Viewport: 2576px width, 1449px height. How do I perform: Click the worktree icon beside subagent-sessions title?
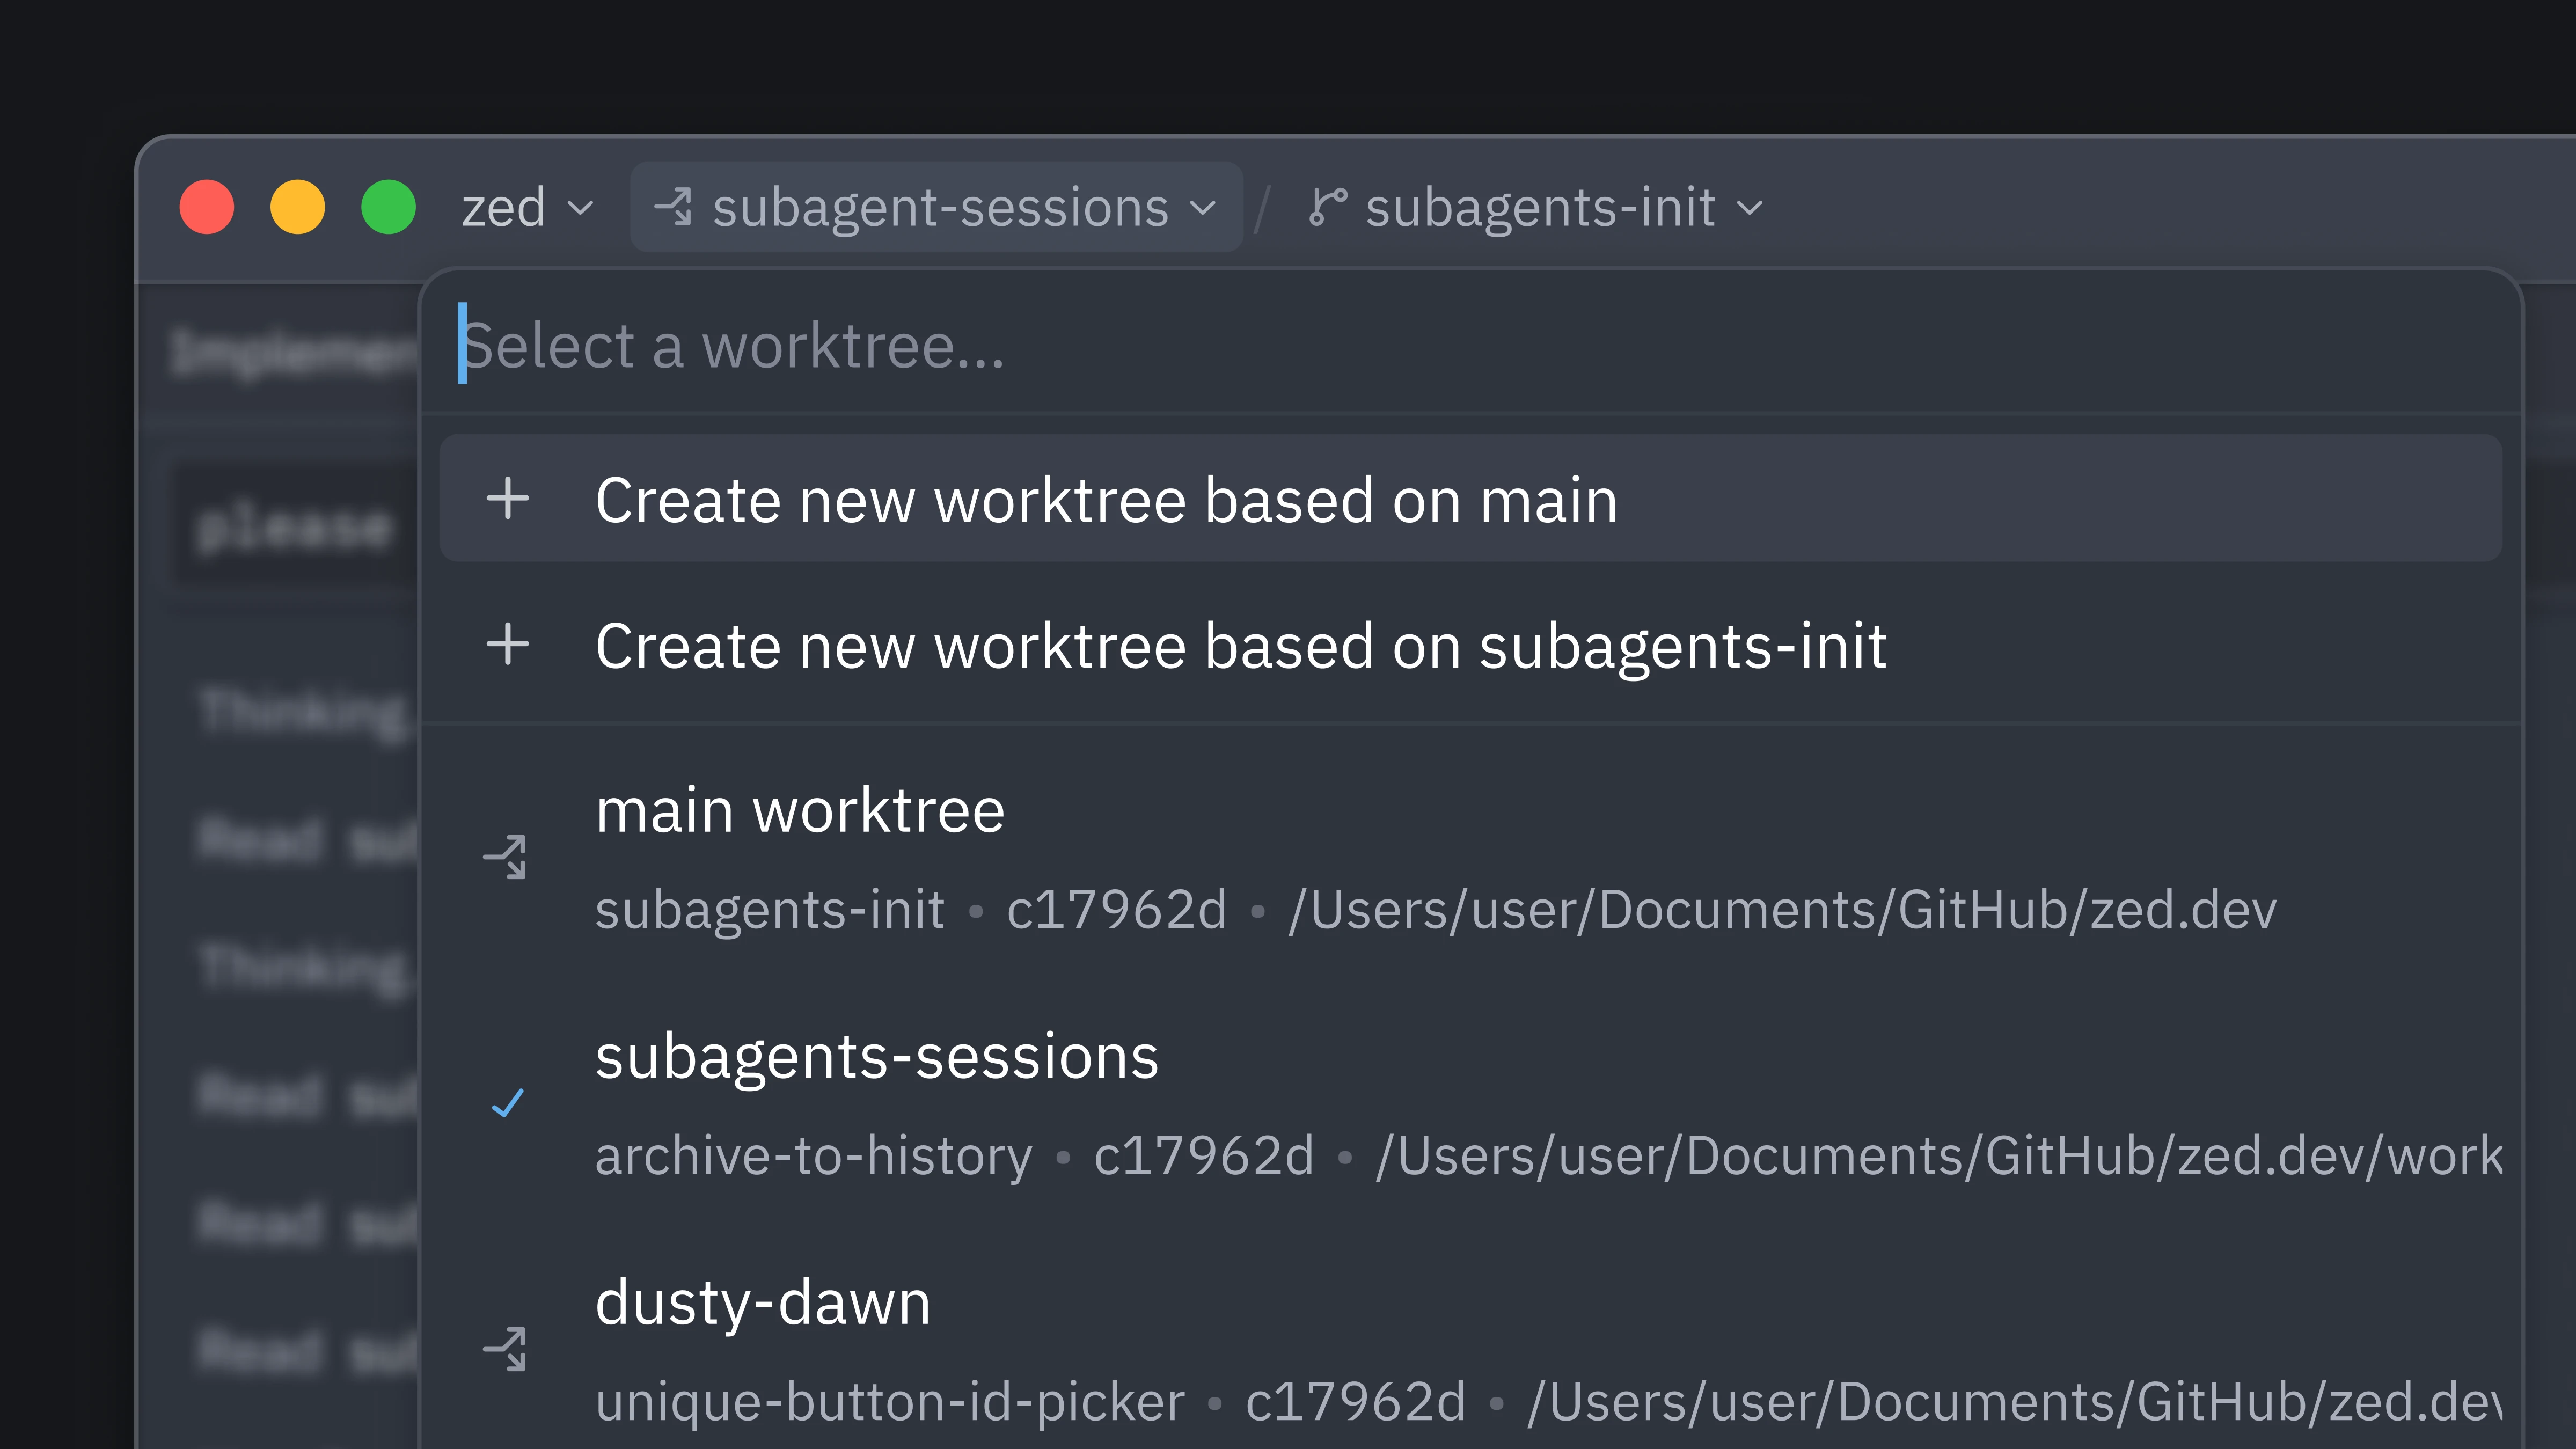(673, 207)
